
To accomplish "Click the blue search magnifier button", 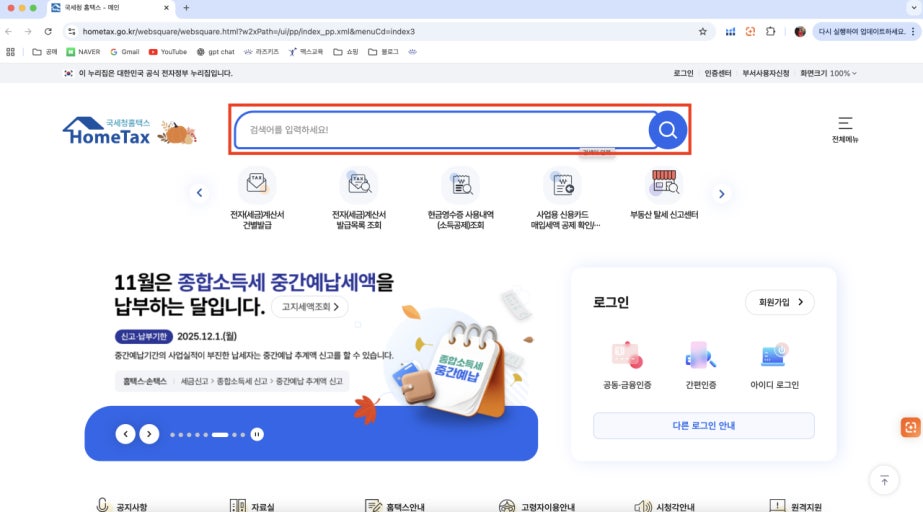I will pyautogui.click(x=668, y=129).
